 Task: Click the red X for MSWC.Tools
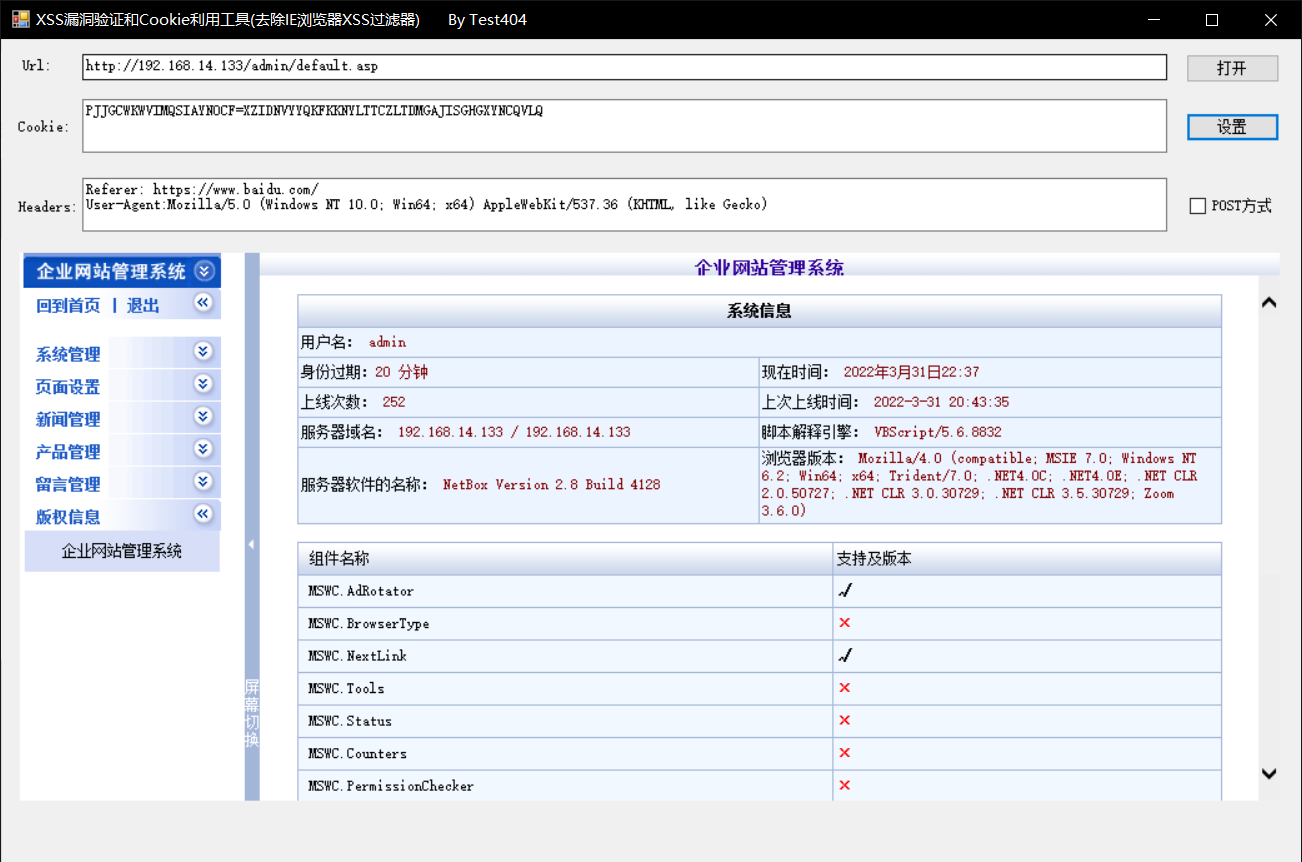coord(845,688)
